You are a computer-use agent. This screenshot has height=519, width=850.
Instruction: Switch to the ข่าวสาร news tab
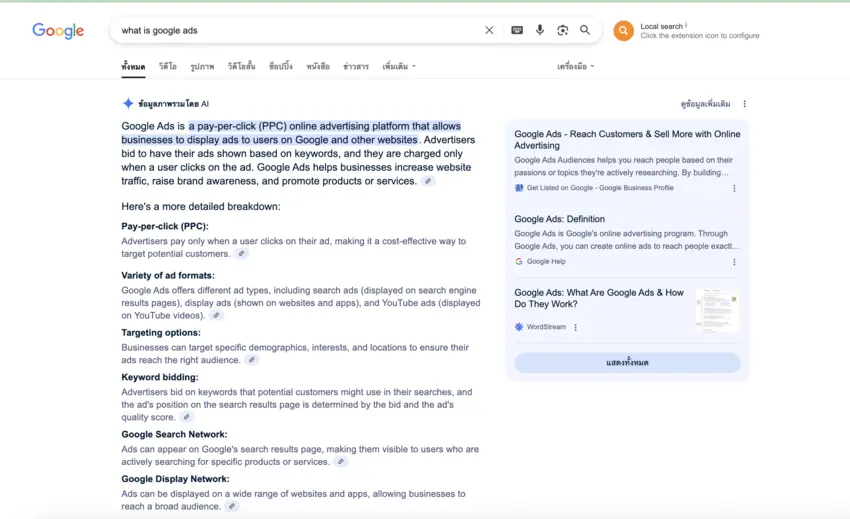[x=356, y=66]
